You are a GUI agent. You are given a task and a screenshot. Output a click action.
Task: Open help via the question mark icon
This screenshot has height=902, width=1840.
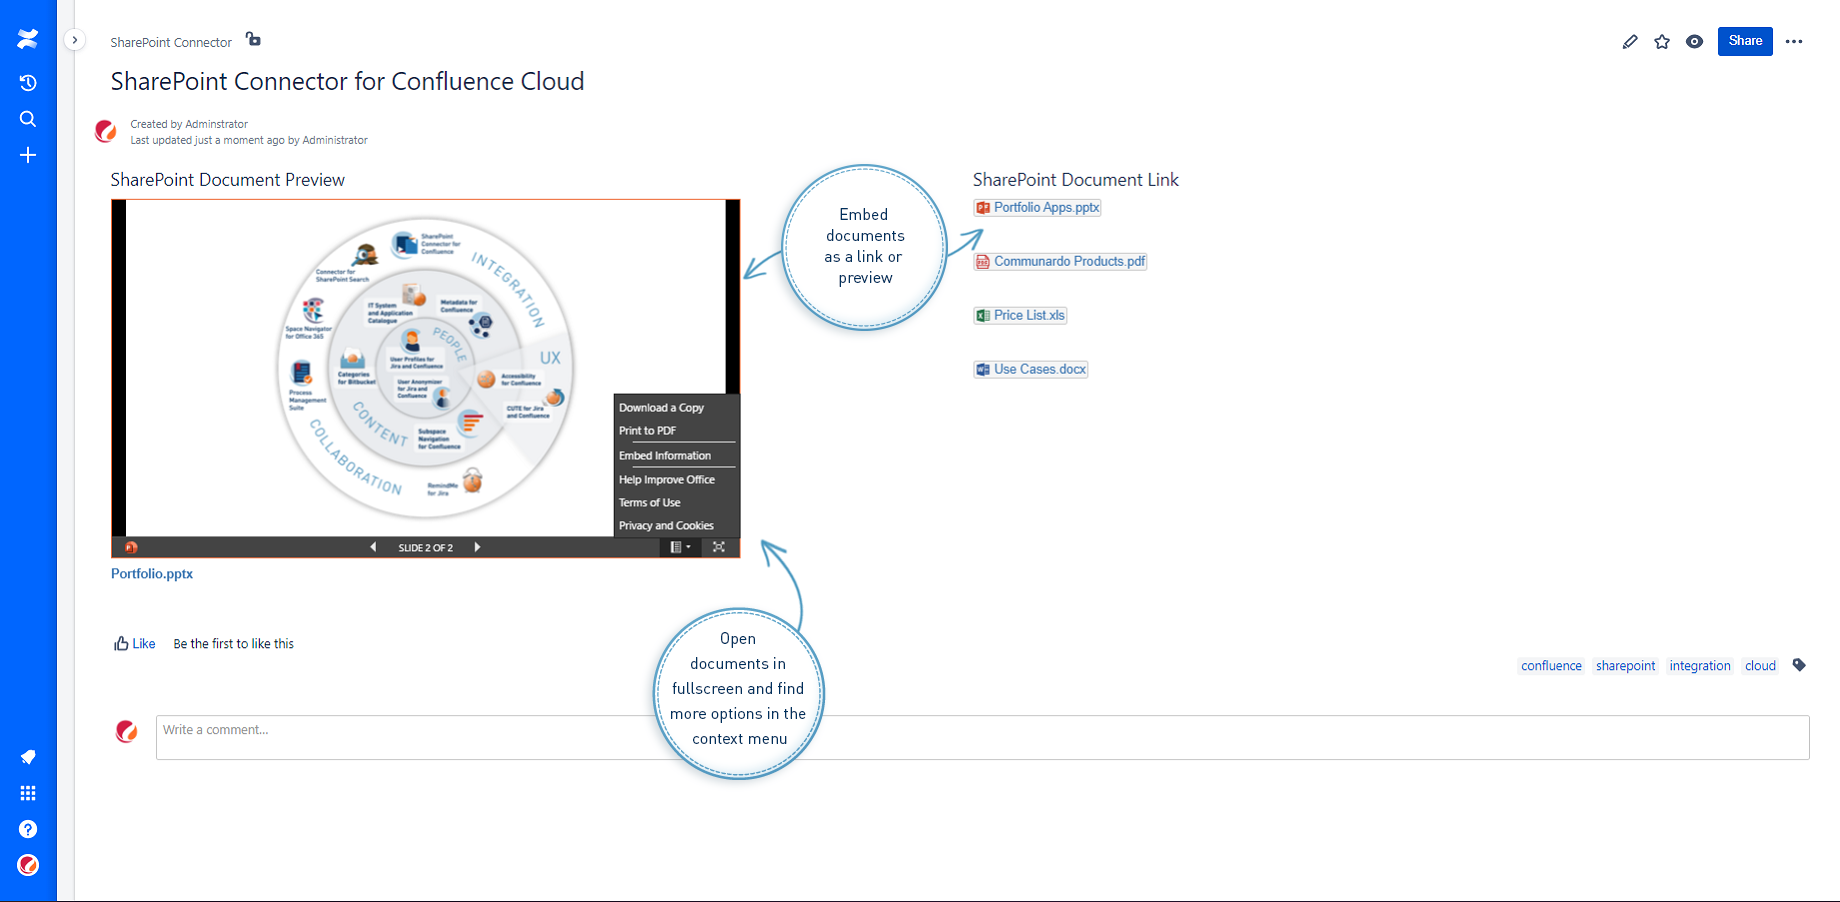(27, 829)
